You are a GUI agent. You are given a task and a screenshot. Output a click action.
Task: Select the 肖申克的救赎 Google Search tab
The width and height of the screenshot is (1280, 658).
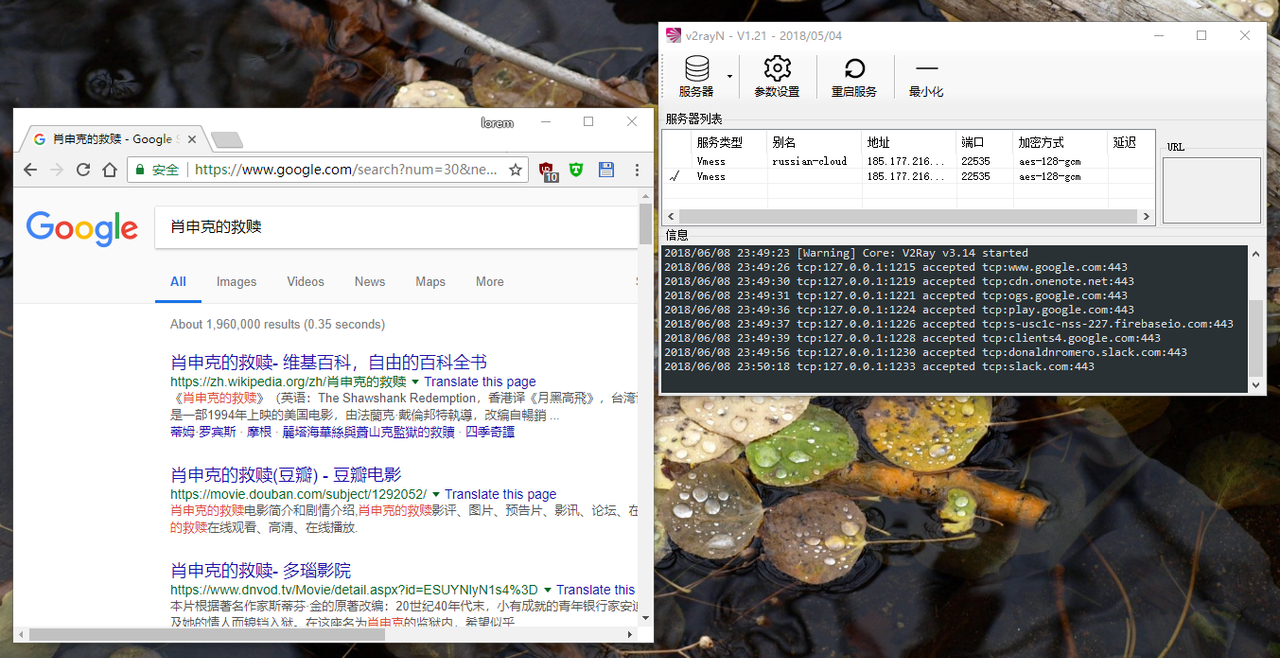pos(115,139)
